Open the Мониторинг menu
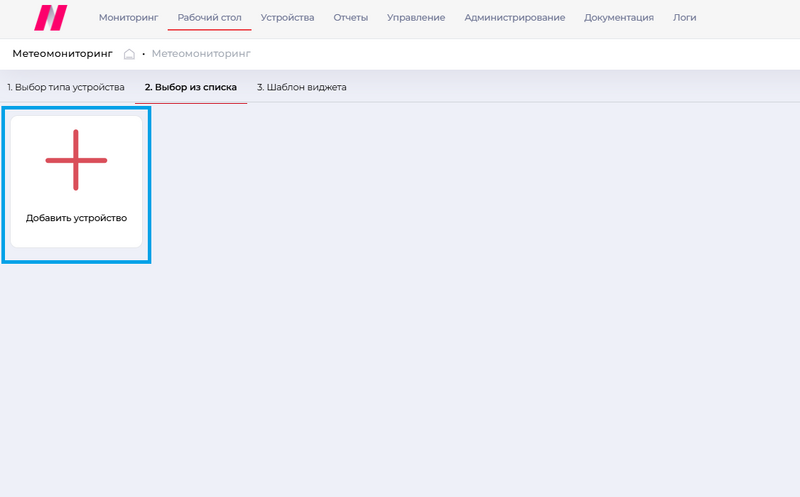 click(129, 17)
